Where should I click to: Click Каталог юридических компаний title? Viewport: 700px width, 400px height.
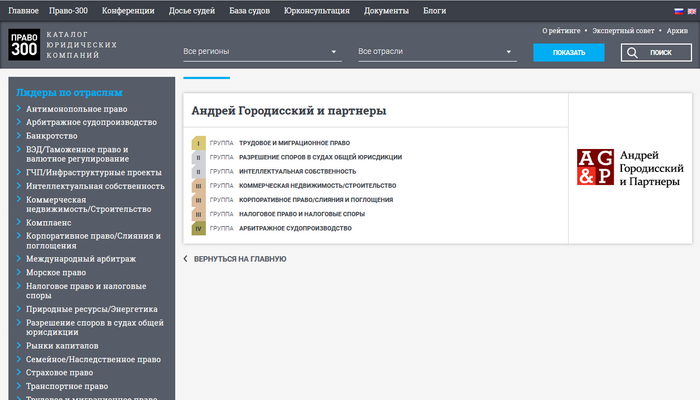82,45
